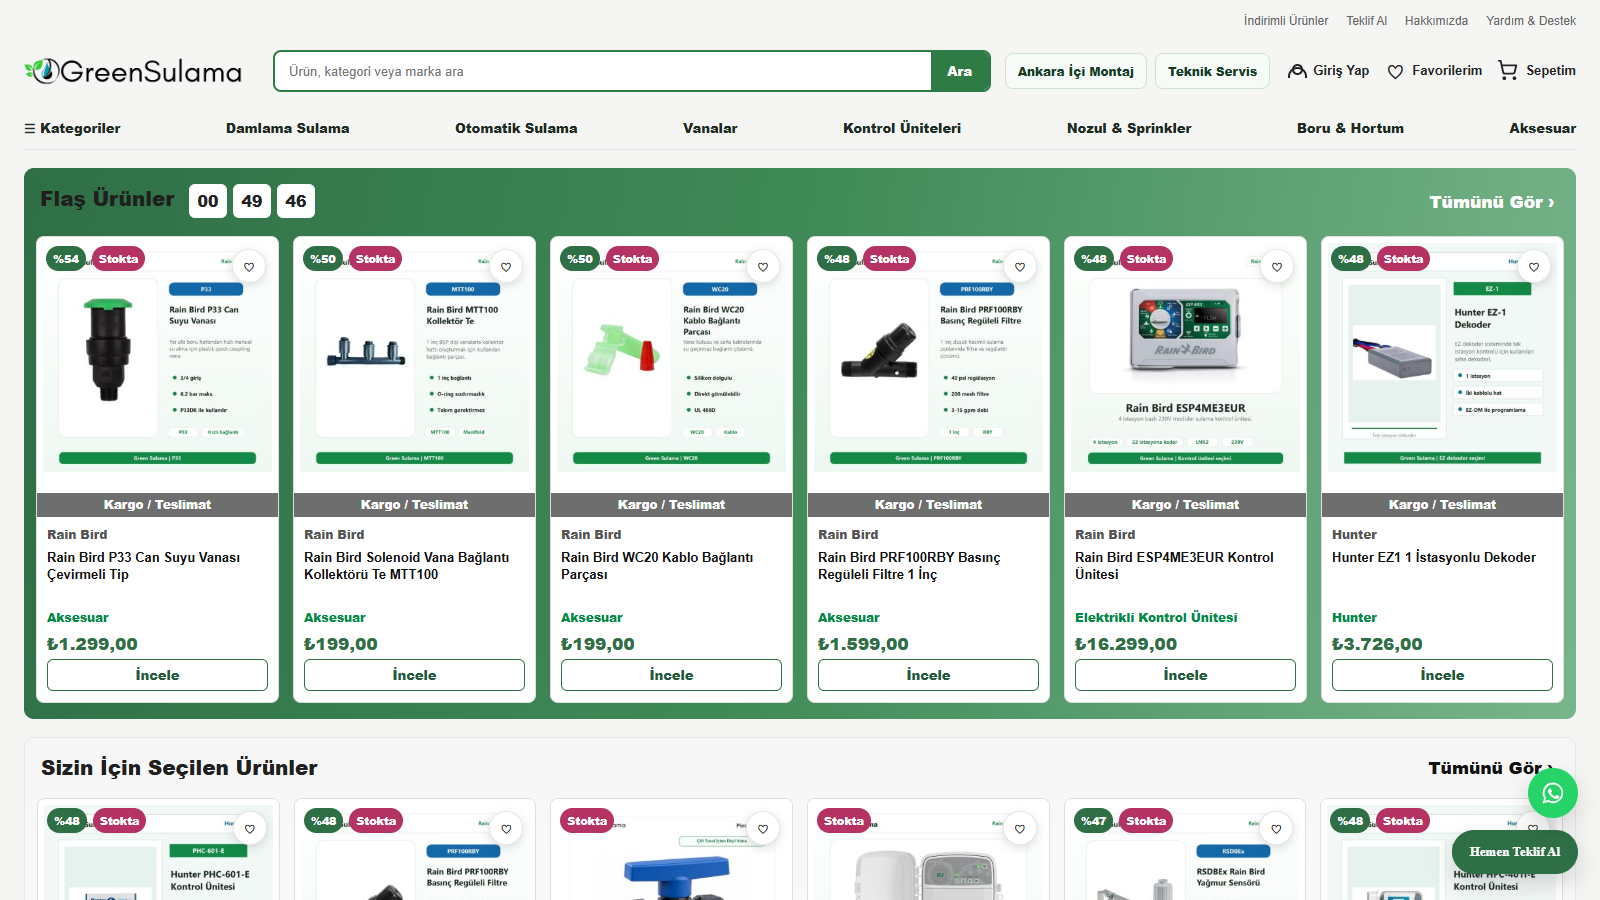Open title Rain Bird PRF100RBY Basınç Regüleli Filtre

tap(909, 566)
